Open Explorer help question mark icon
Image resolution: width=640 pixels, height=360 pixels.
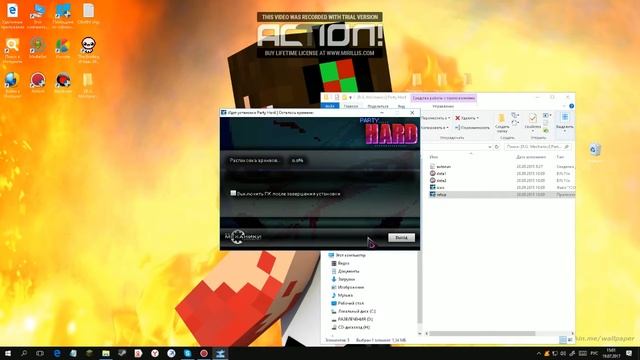(571, 106)
